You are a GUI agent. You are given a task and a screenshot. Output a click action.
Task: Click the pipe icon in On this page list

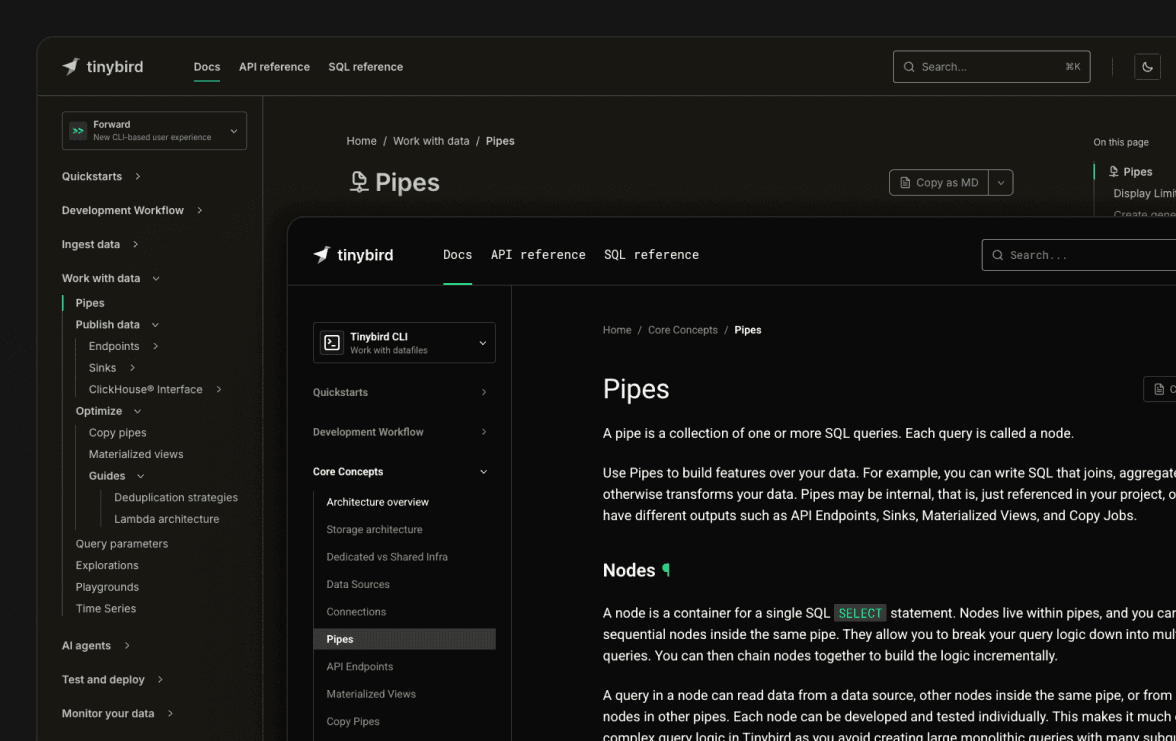click(1114, 172)
